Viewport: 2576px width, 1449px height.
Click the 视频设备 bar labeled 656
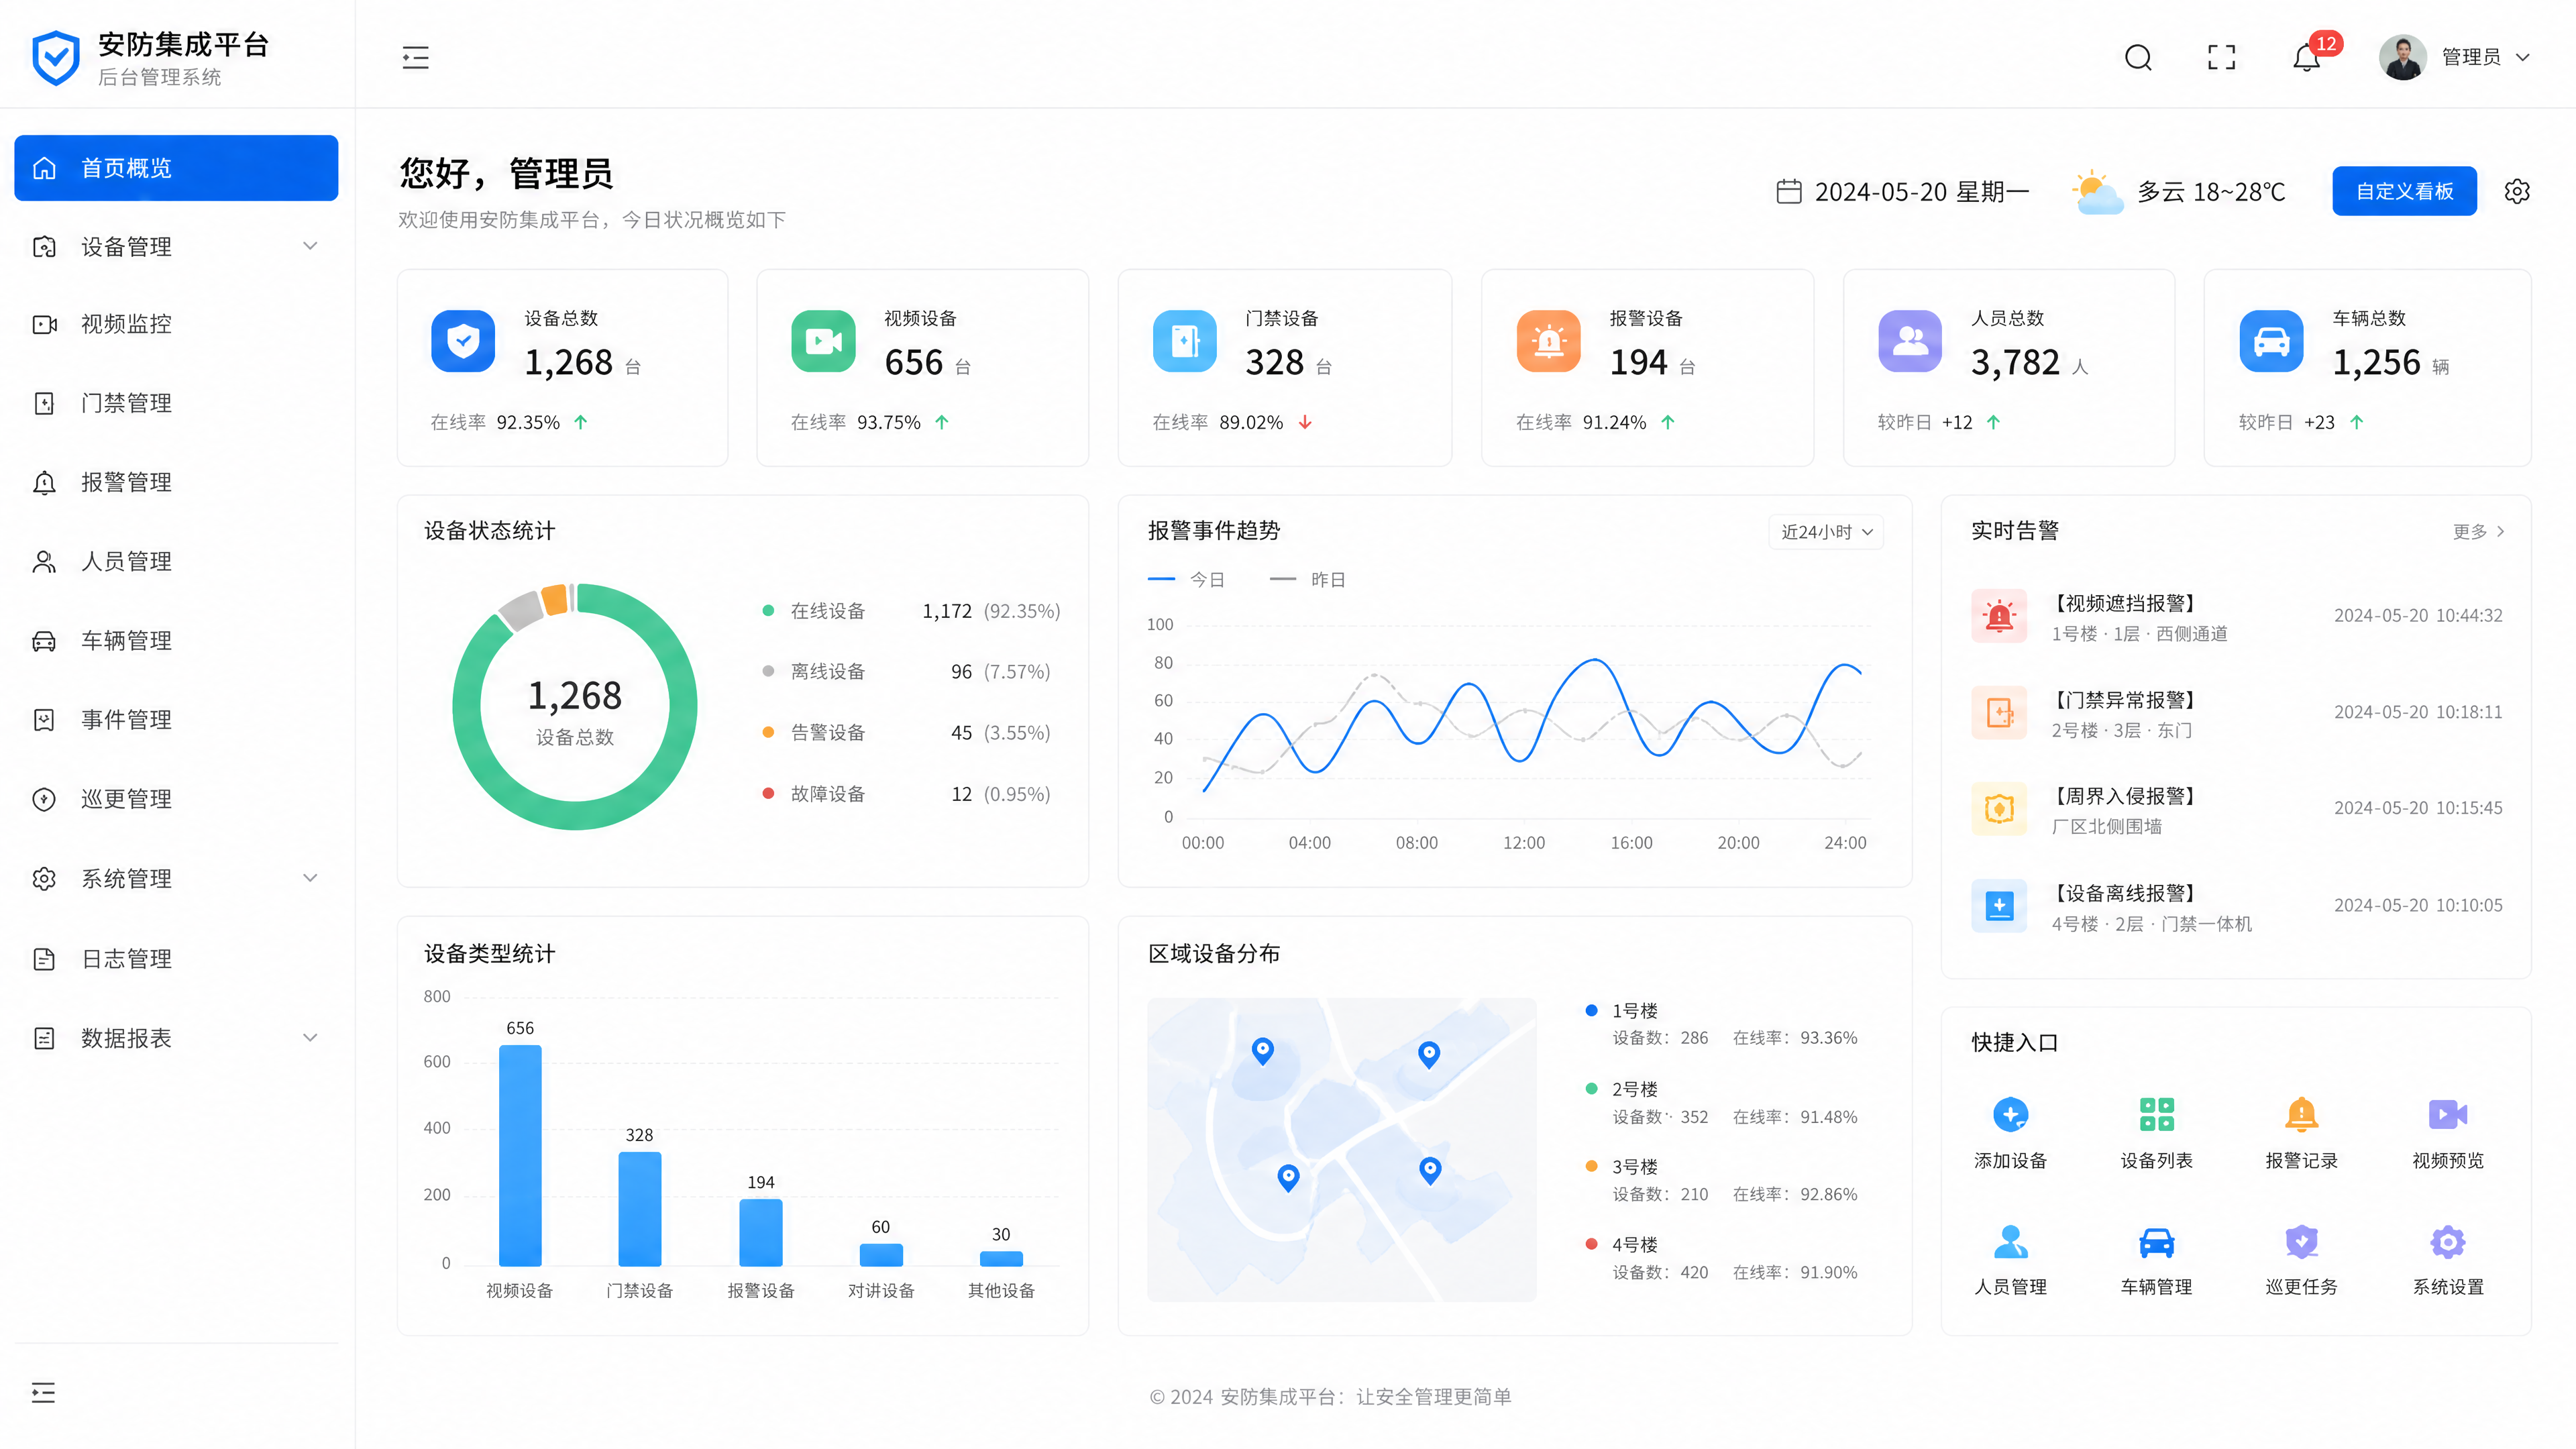coord(520,1155)
